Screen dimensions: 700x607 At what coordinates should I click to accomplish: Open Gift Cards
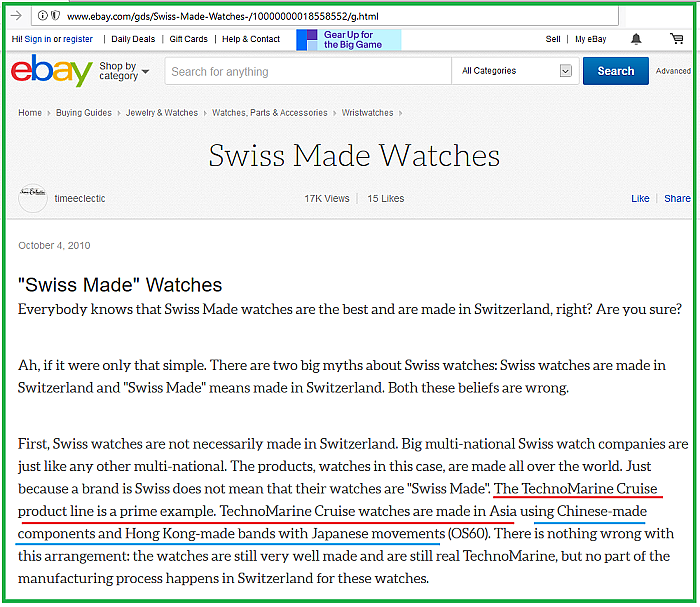[188, 39]
